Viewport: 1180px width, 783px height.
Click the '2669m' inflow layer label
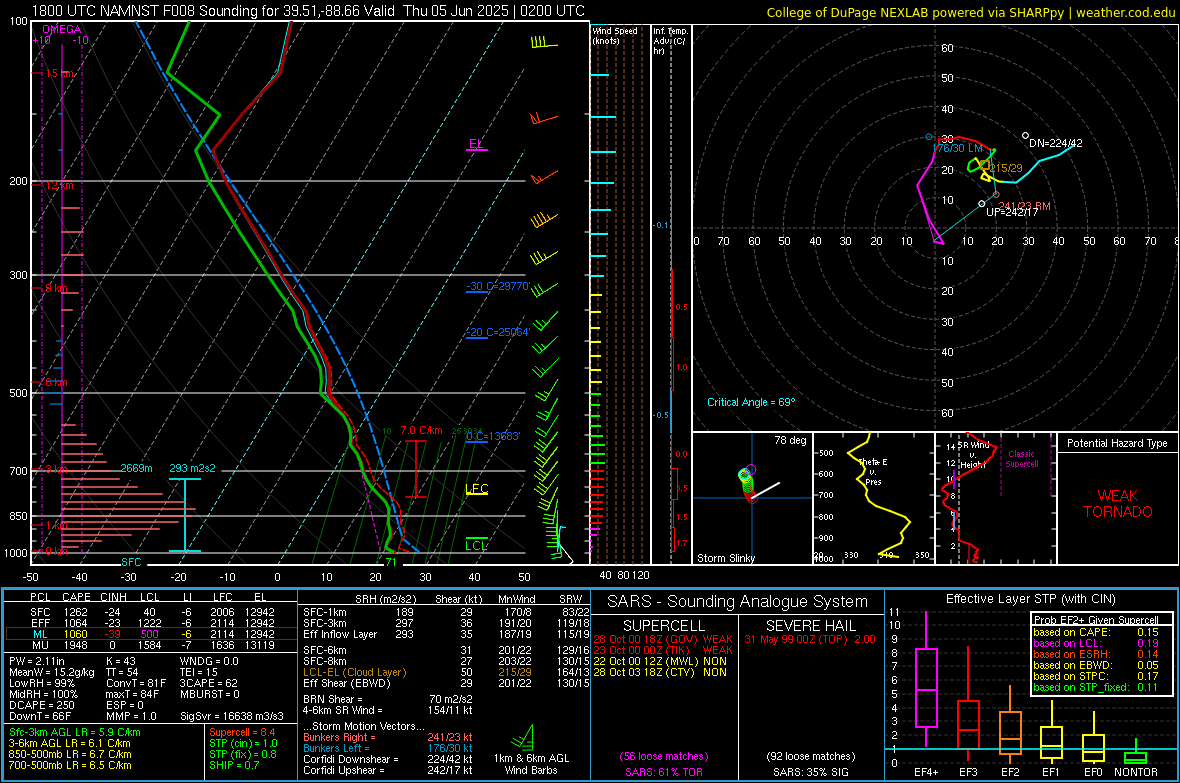point(136,468)
